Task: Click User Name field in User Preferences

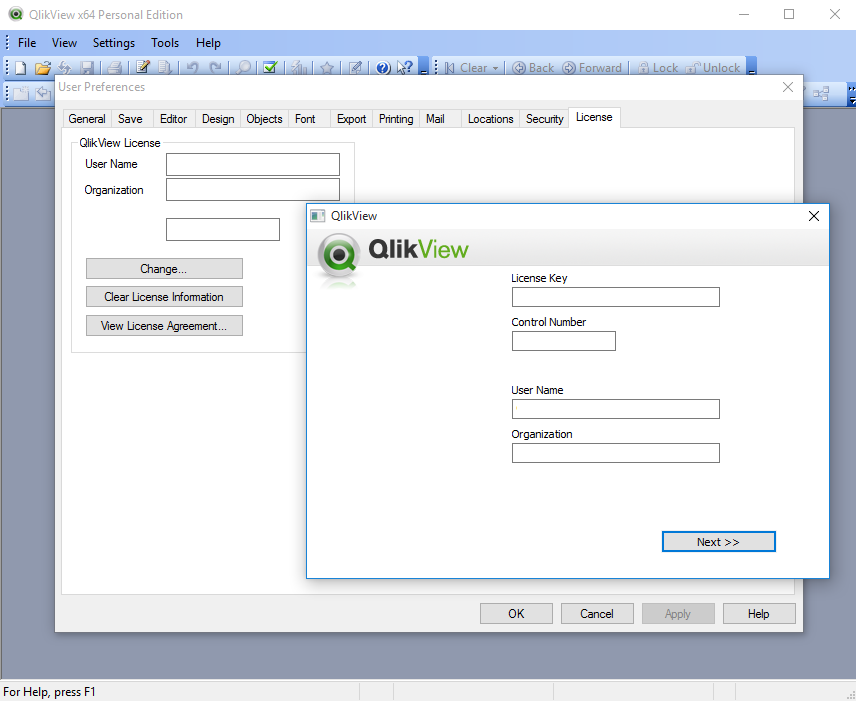Action: 253,164
